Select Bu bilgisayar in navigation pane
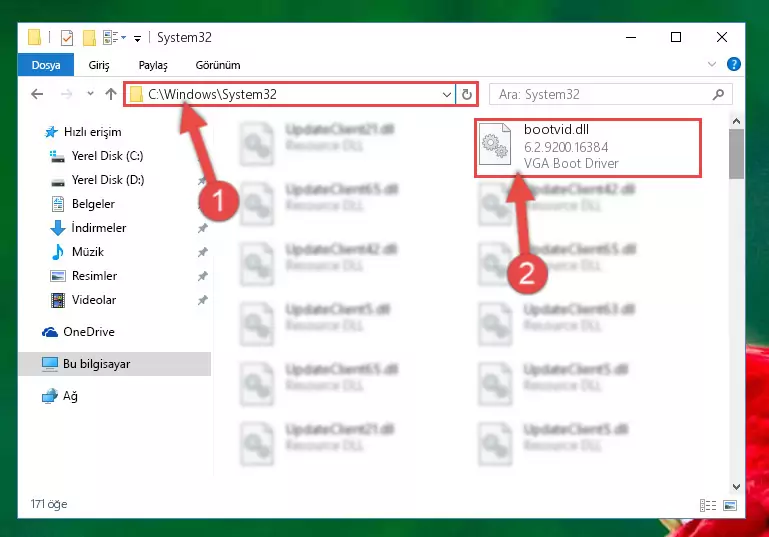 pos(115,364)
